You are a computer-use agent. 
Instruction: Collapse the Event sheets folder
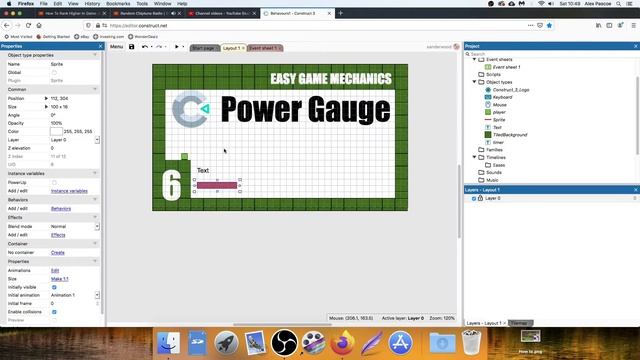474,60
